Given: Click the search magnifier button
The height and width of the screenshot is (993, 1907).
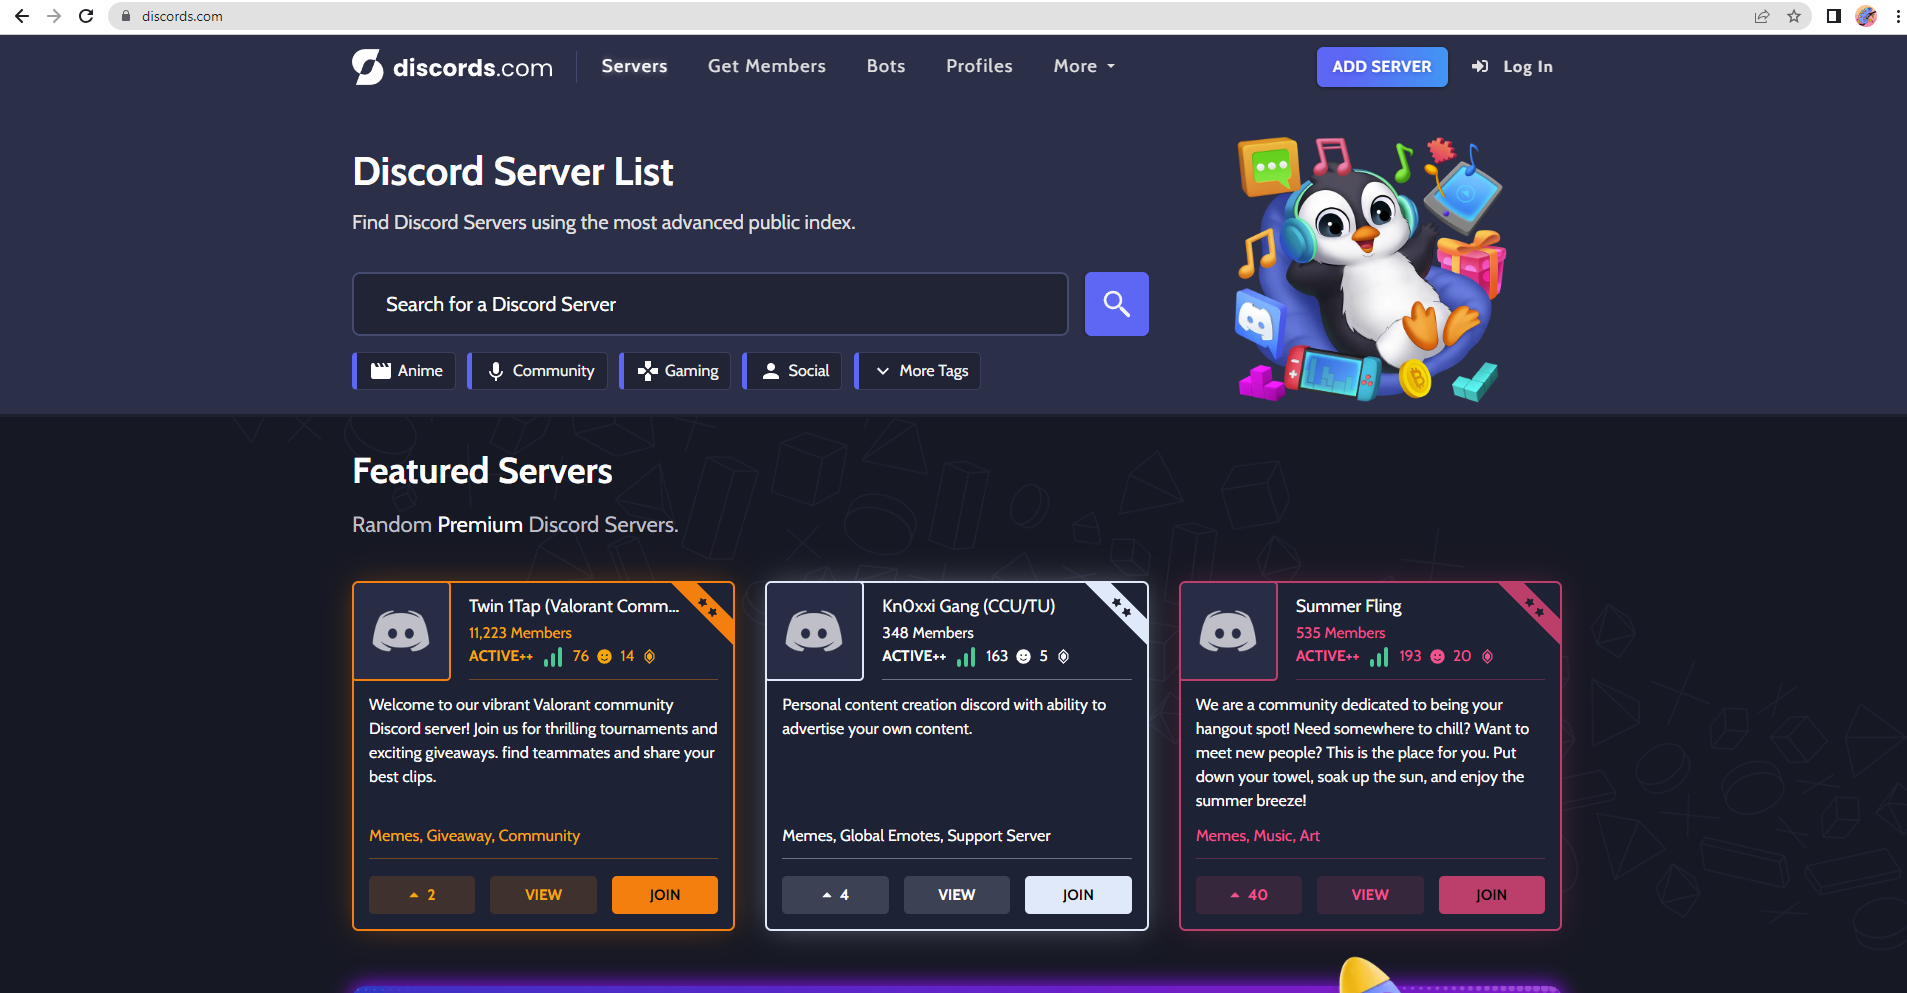Looking at the screenshot, I should click(x=1117, y=303).
